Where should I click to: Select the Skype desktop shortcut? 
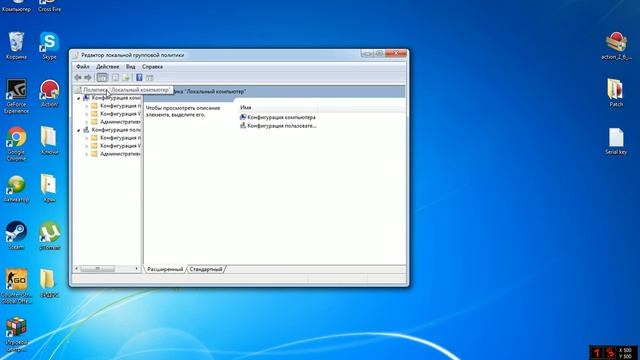tap(49, 46)
